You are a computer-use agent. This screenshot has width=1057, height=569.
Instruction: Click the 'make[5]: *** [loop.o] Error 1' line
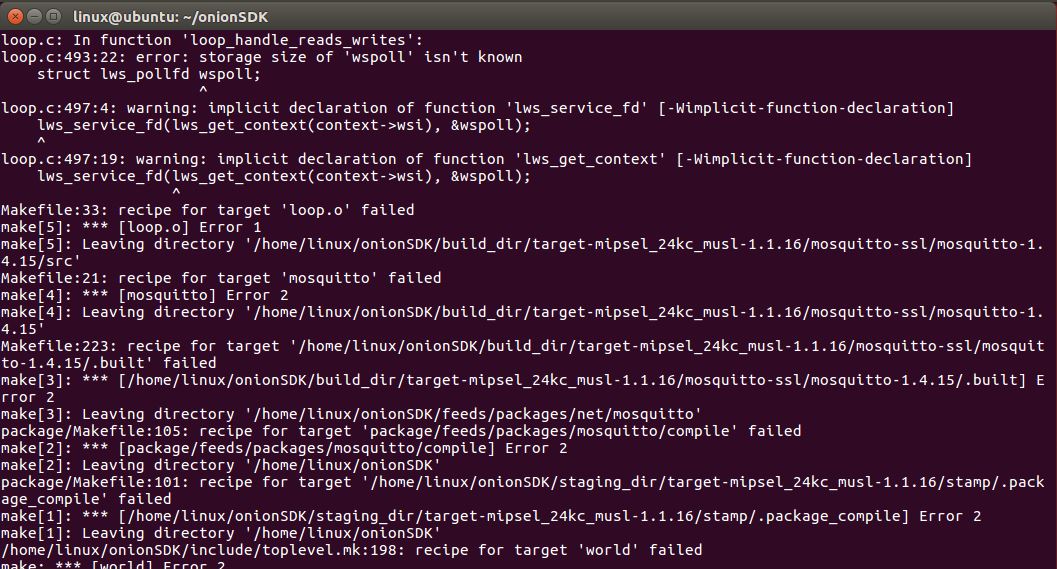click(x=131, y=227)
